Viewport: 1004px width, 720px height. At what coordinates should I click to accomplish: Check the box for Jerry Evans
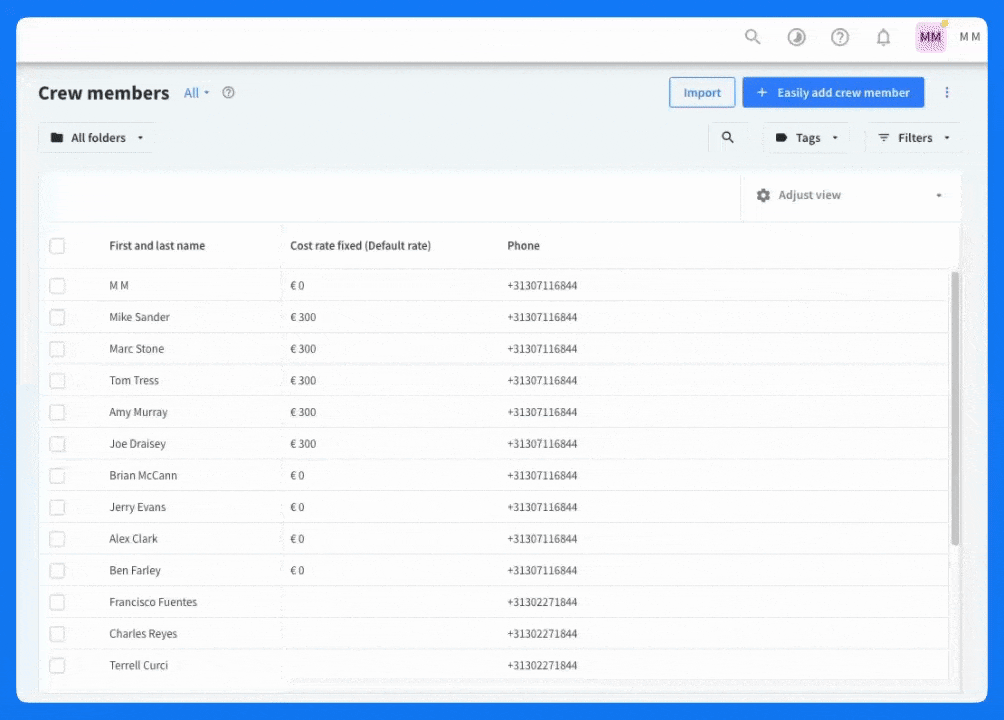tap(57, 507)
